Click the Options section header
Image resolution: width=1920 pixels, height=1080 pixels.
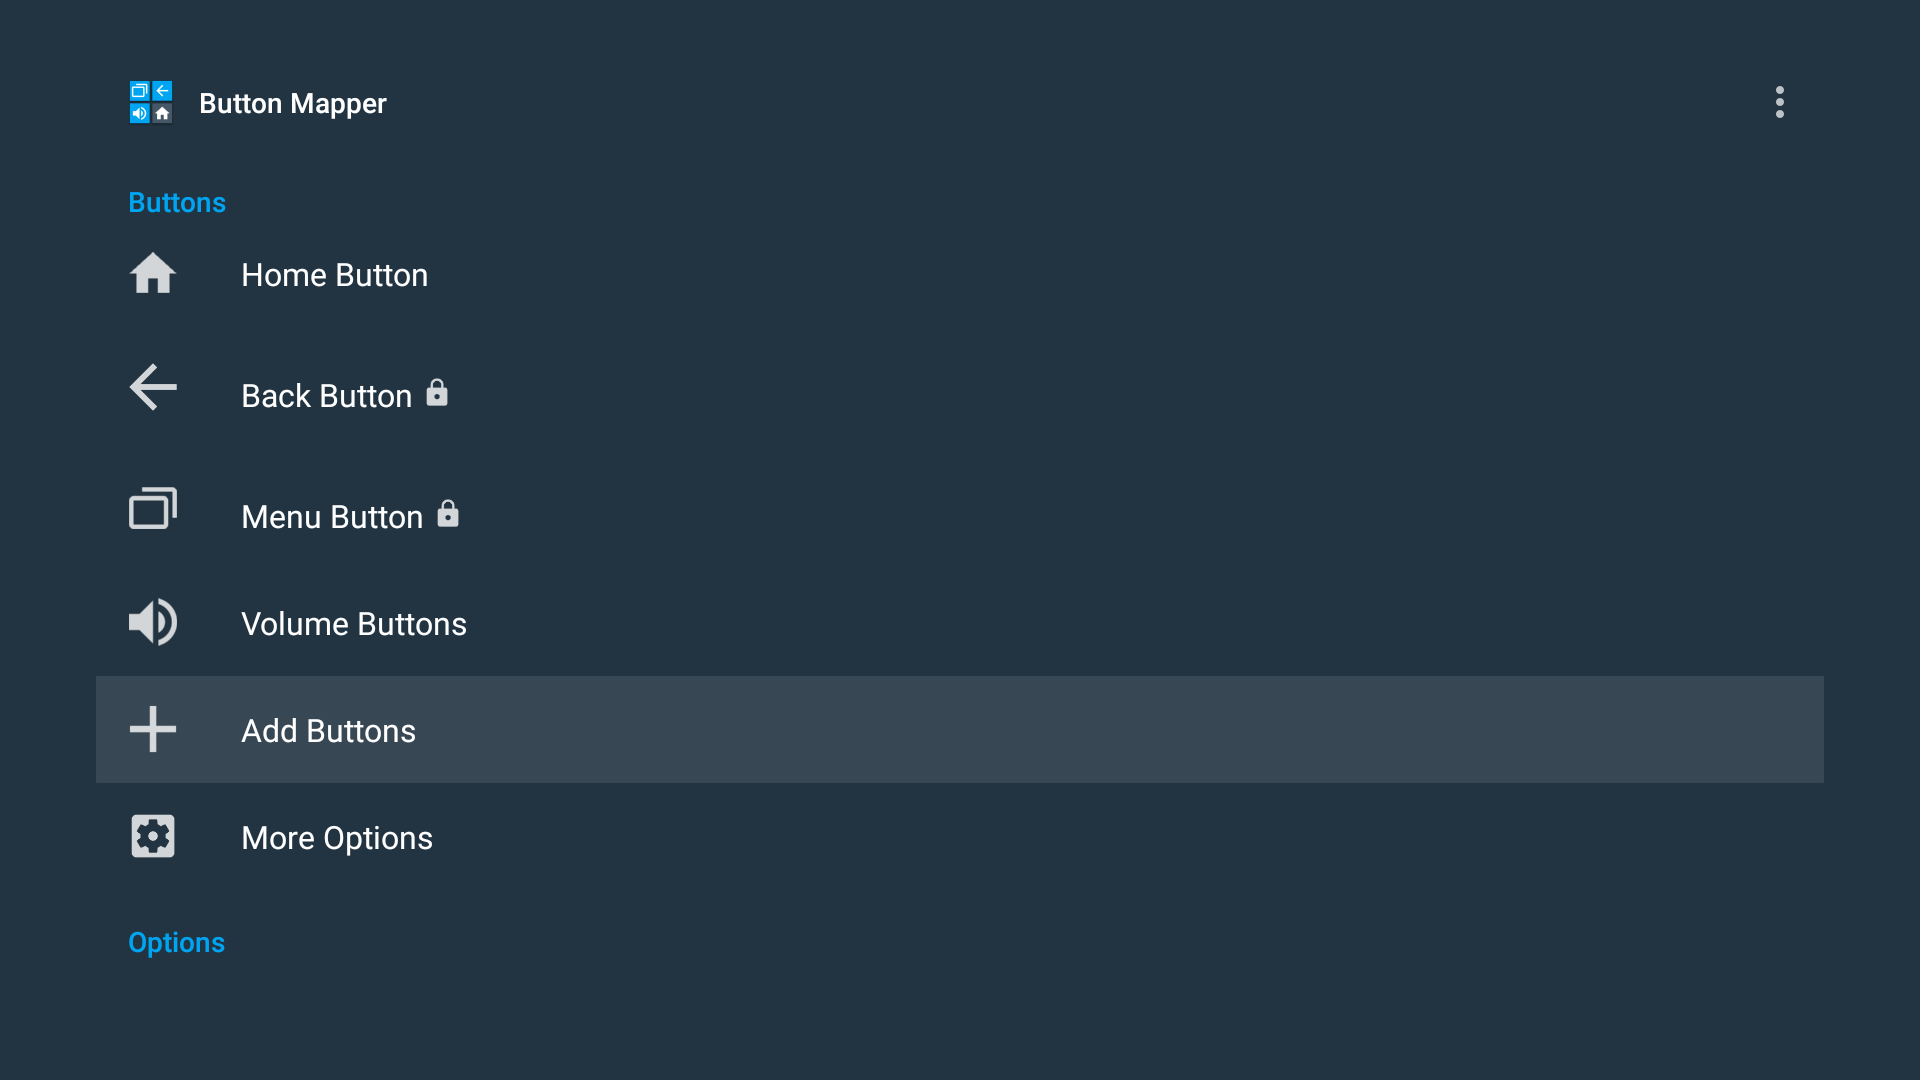point(176,942)
